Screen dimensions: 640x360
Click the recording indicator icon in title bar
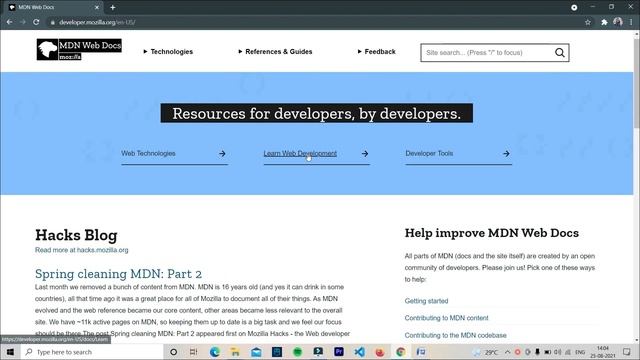[574, 7]
